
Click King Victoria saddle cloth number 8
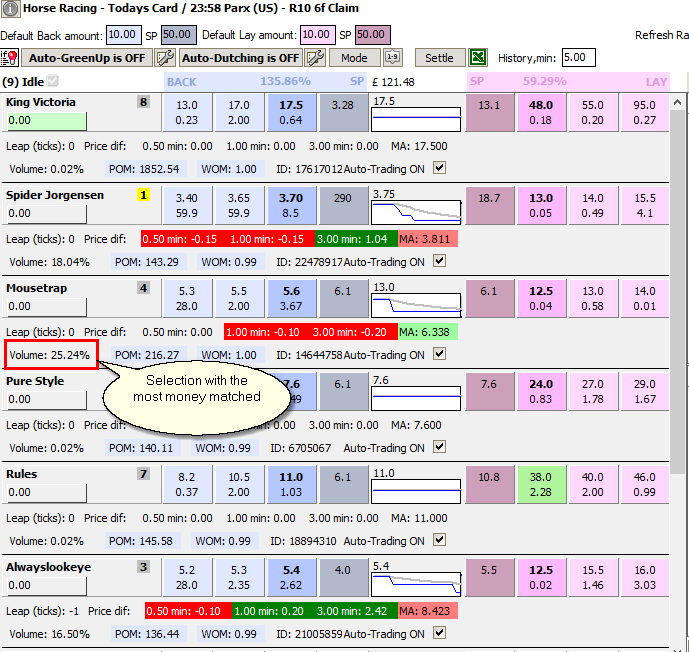pos(143,102)
